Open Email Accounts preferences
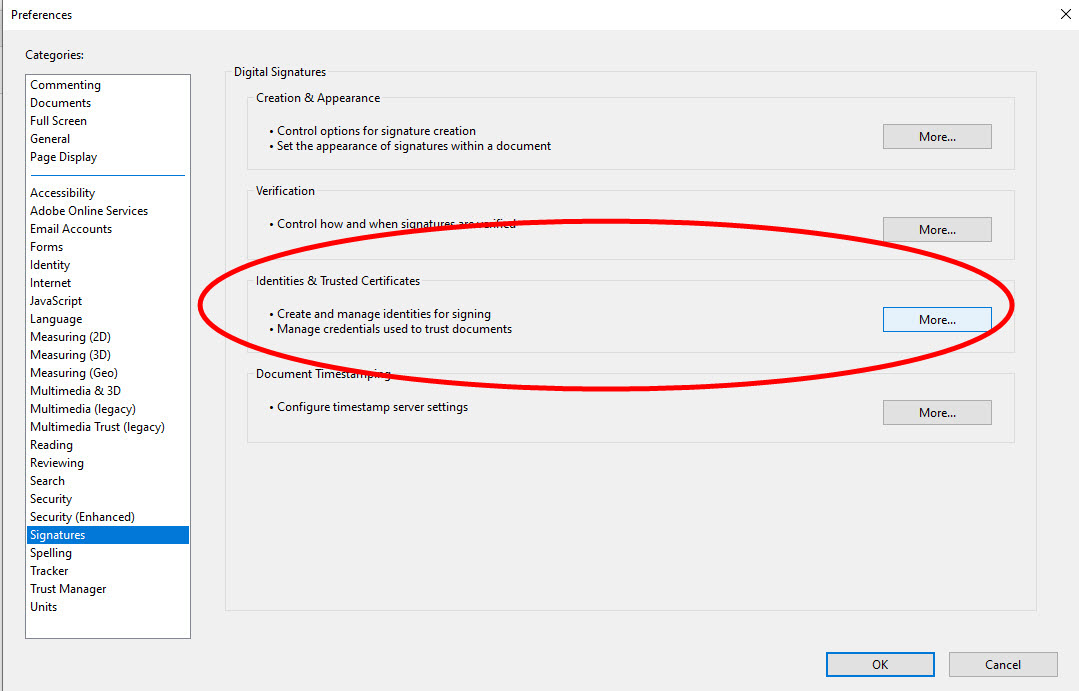Viewport: 1079px width, 691px height. [71, 229]
